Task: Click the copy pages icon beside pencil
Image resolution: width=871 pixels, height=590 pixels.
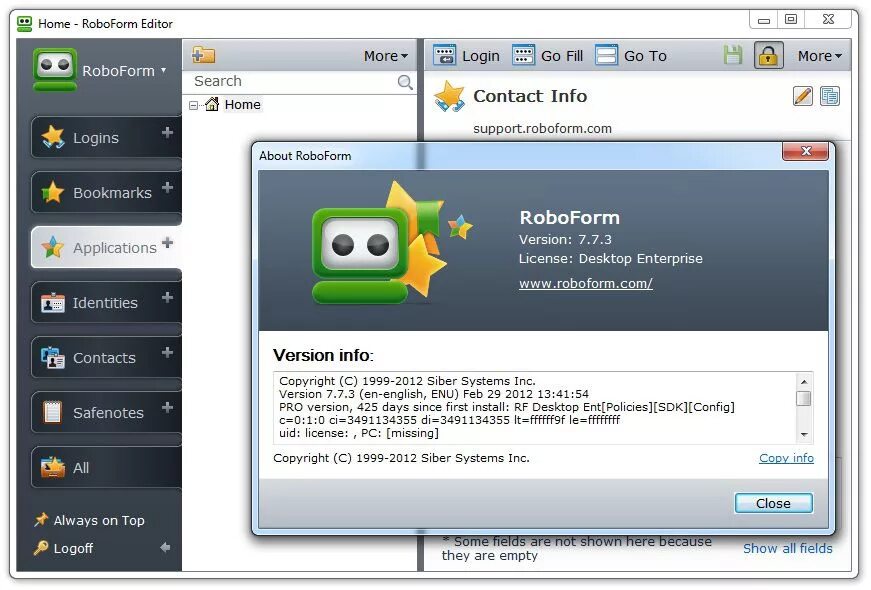Action: (x=829, y=96)
